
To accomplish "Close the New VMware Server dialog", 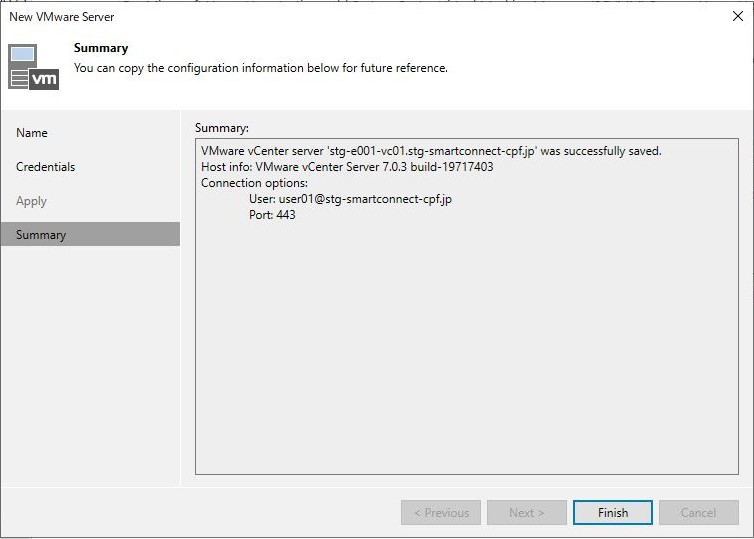I will pos(738,16).
